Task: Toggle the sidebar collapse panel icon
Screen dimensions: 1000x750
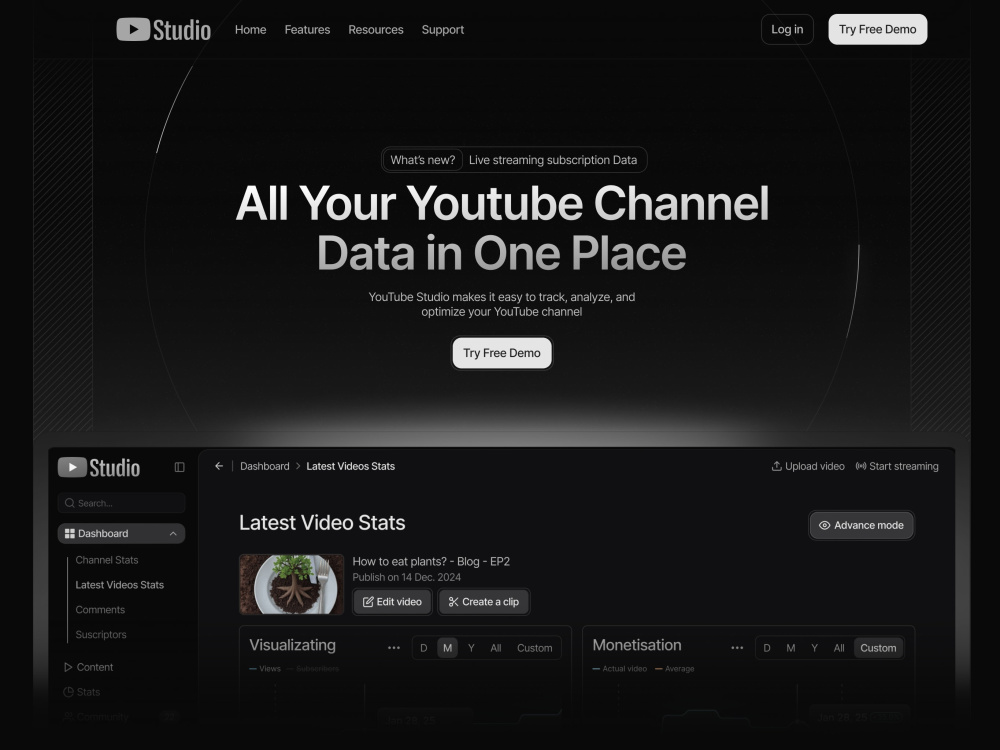Action: (179, 467)
